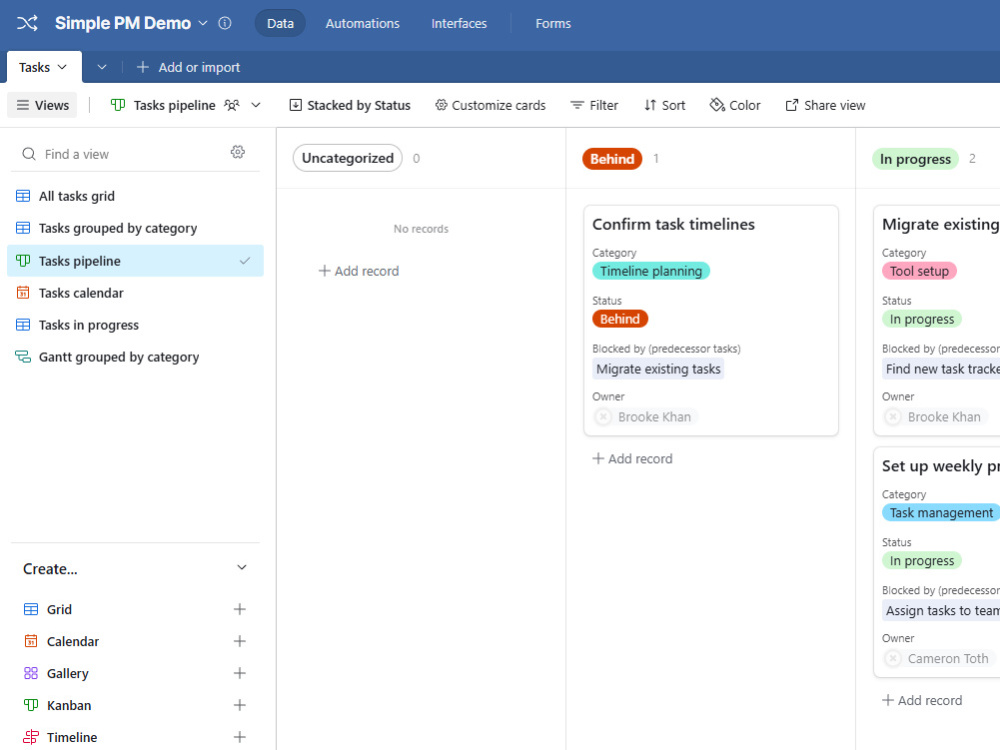The height and width of the screenshot is (750, 1000).
Task: Click Brooke Khan on Confirm task timelines card
Action: pyautogui.click(x=645, y=416)
